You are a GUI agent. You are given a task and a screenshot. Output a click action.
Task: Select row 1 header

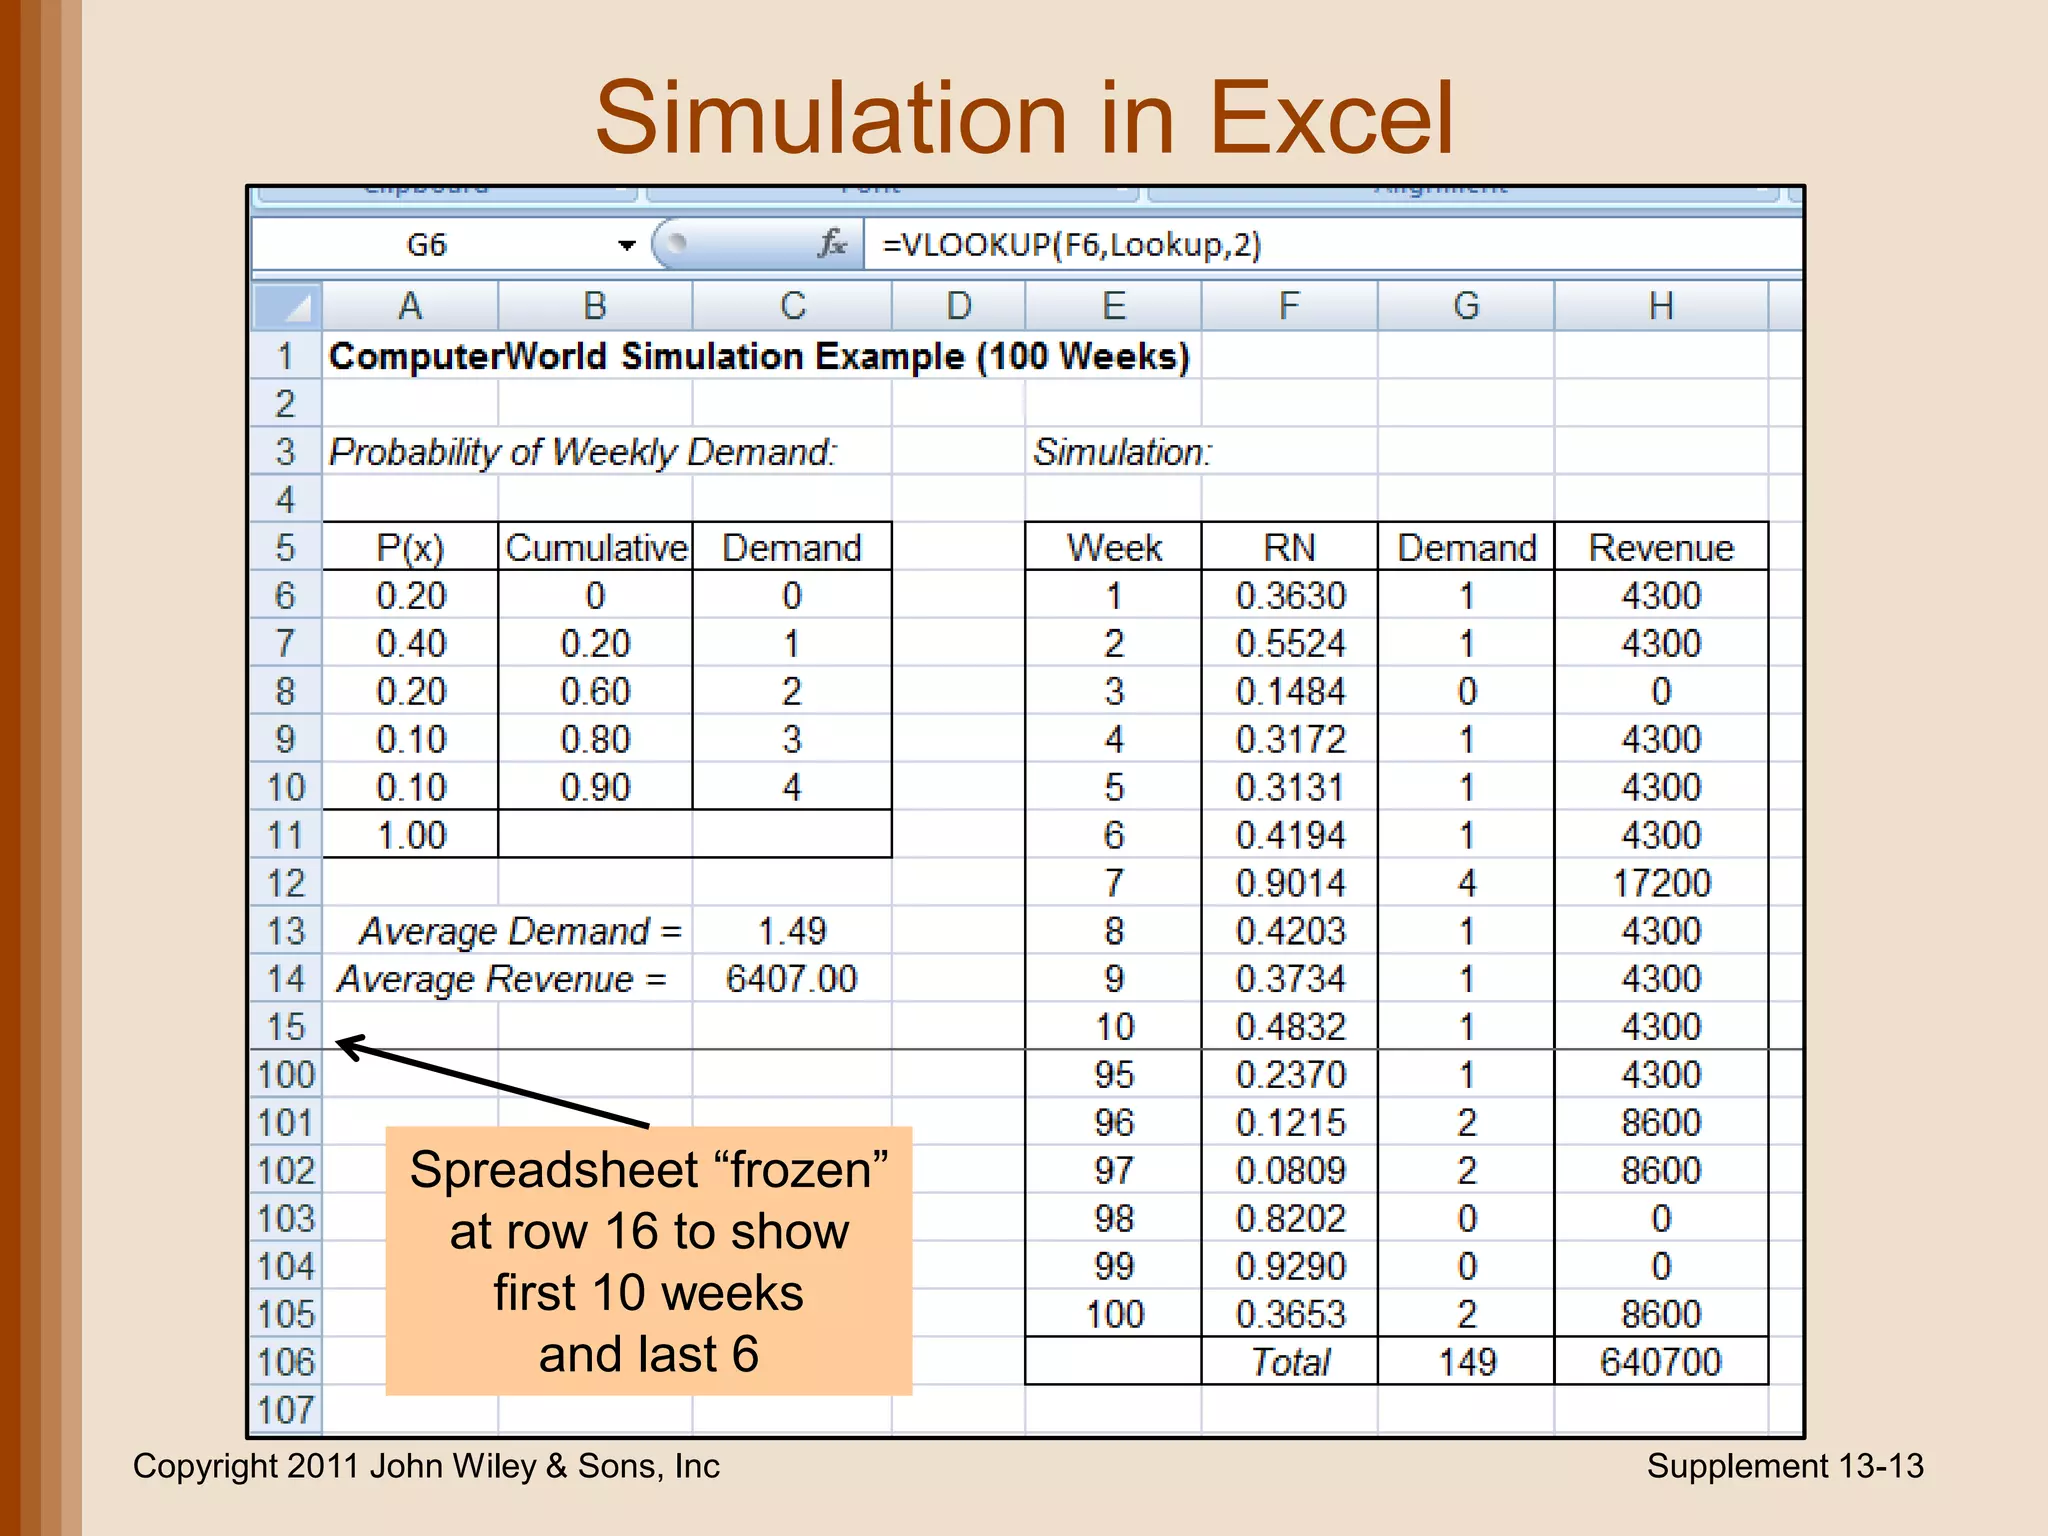click(286, 356)
